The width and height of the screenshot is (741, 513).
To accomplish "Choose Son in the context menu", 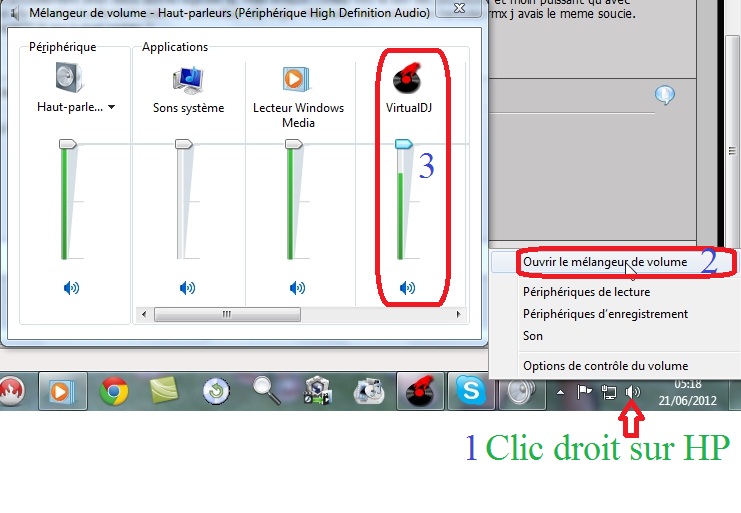I will 533,336.
